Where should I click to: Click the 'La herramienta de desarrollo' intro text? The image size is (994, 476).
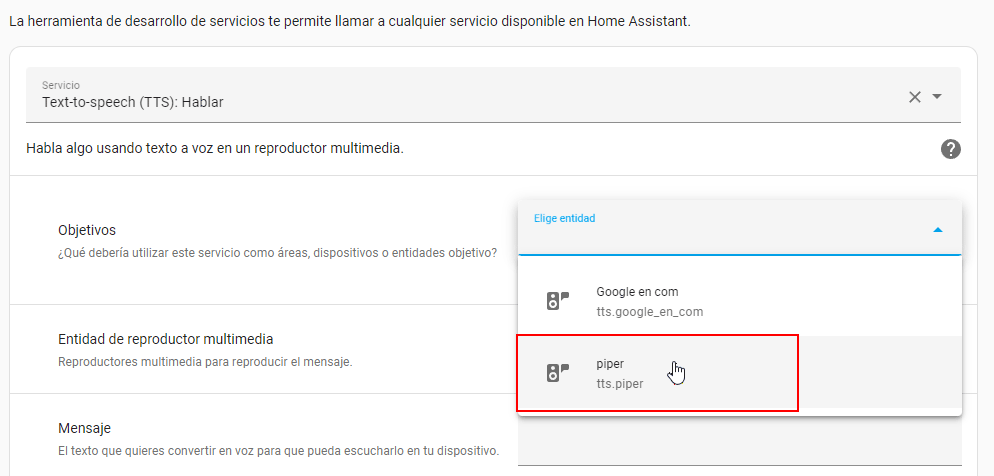pyautogui.click(x=348, y=20)
